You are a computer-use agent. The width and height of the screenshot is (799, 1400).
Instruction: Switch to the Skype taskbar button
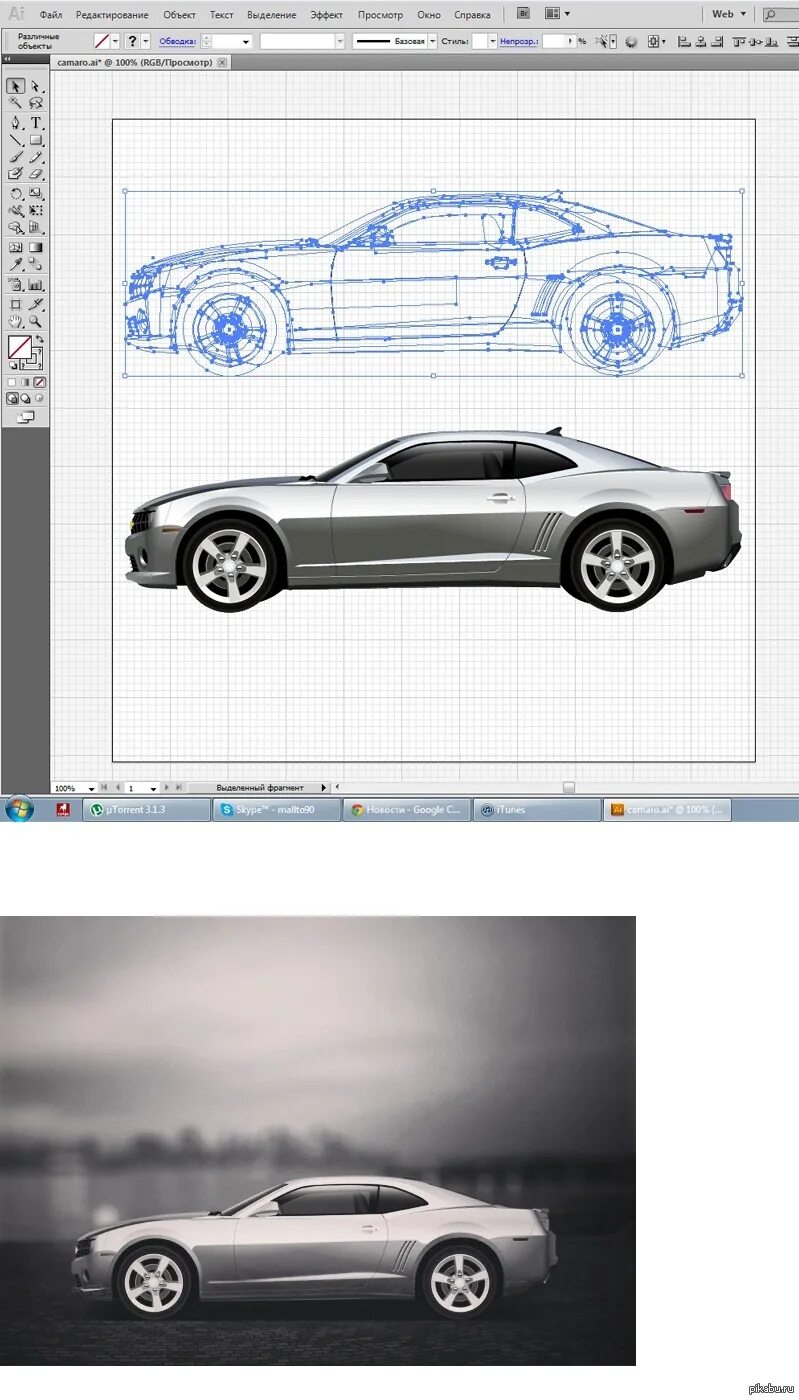(x=276, y=810)
